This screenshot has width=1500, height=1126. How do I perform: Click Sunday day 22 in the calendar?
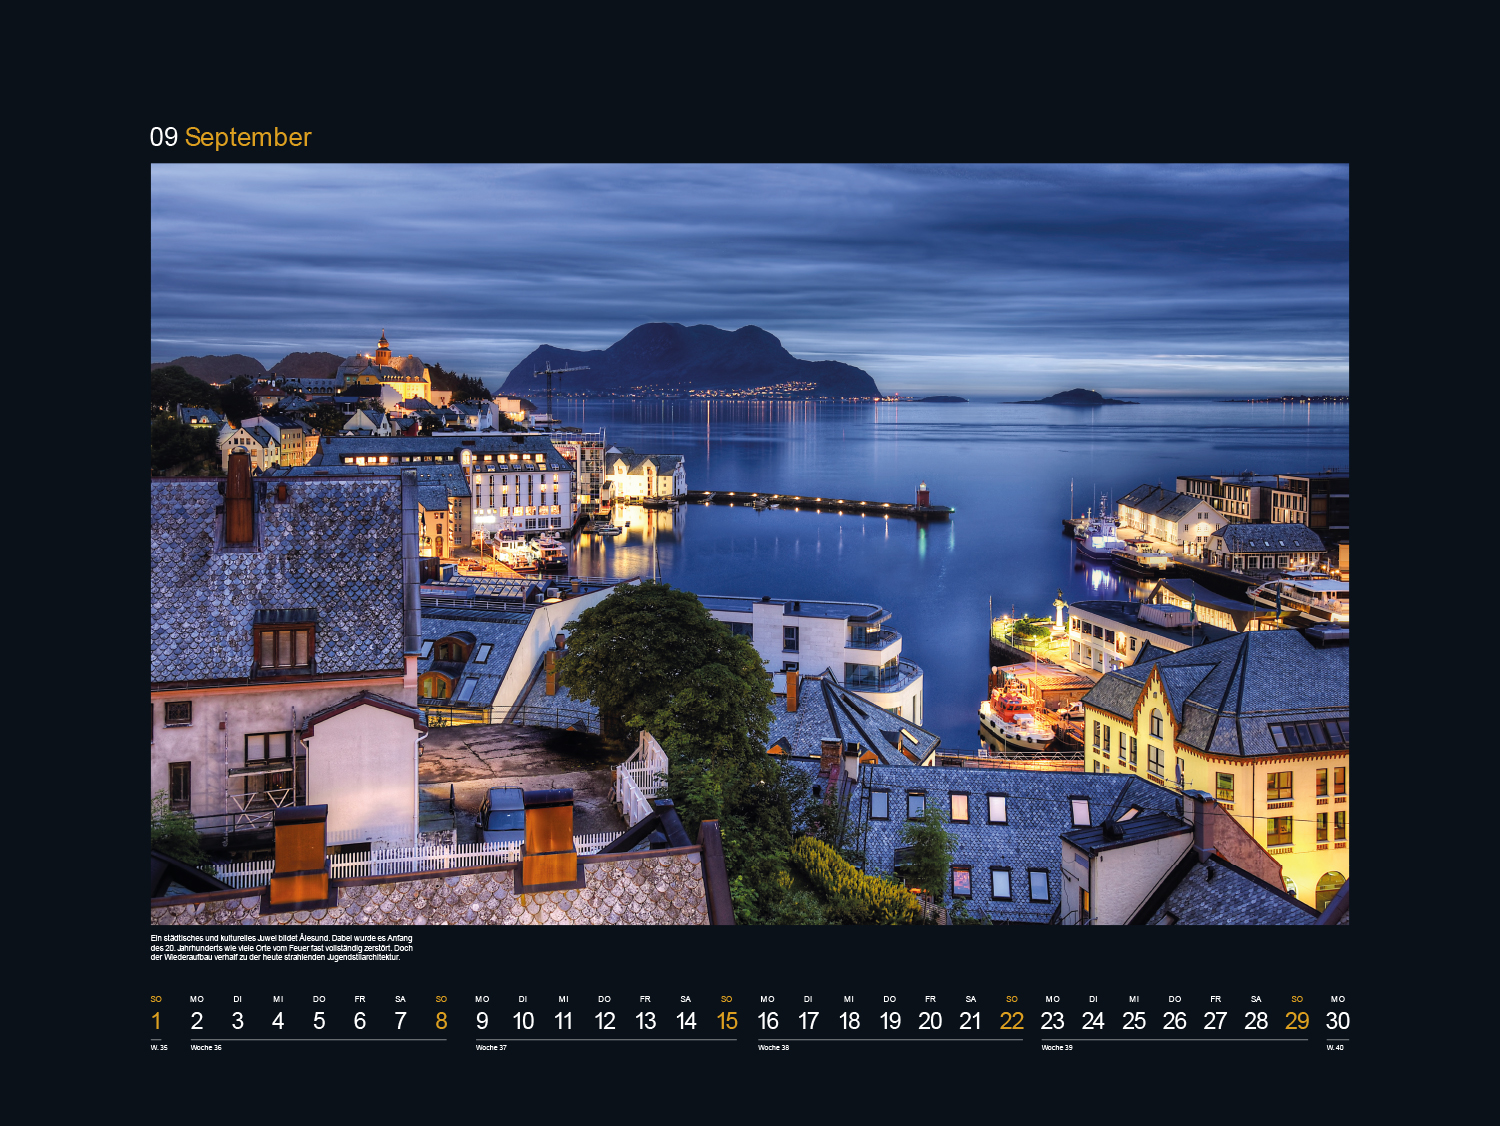[1012, 1021]
